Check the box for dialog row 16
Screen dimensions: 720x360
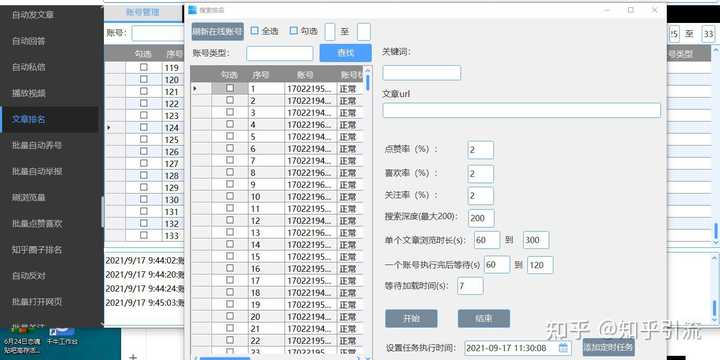(x=230, y=268)
